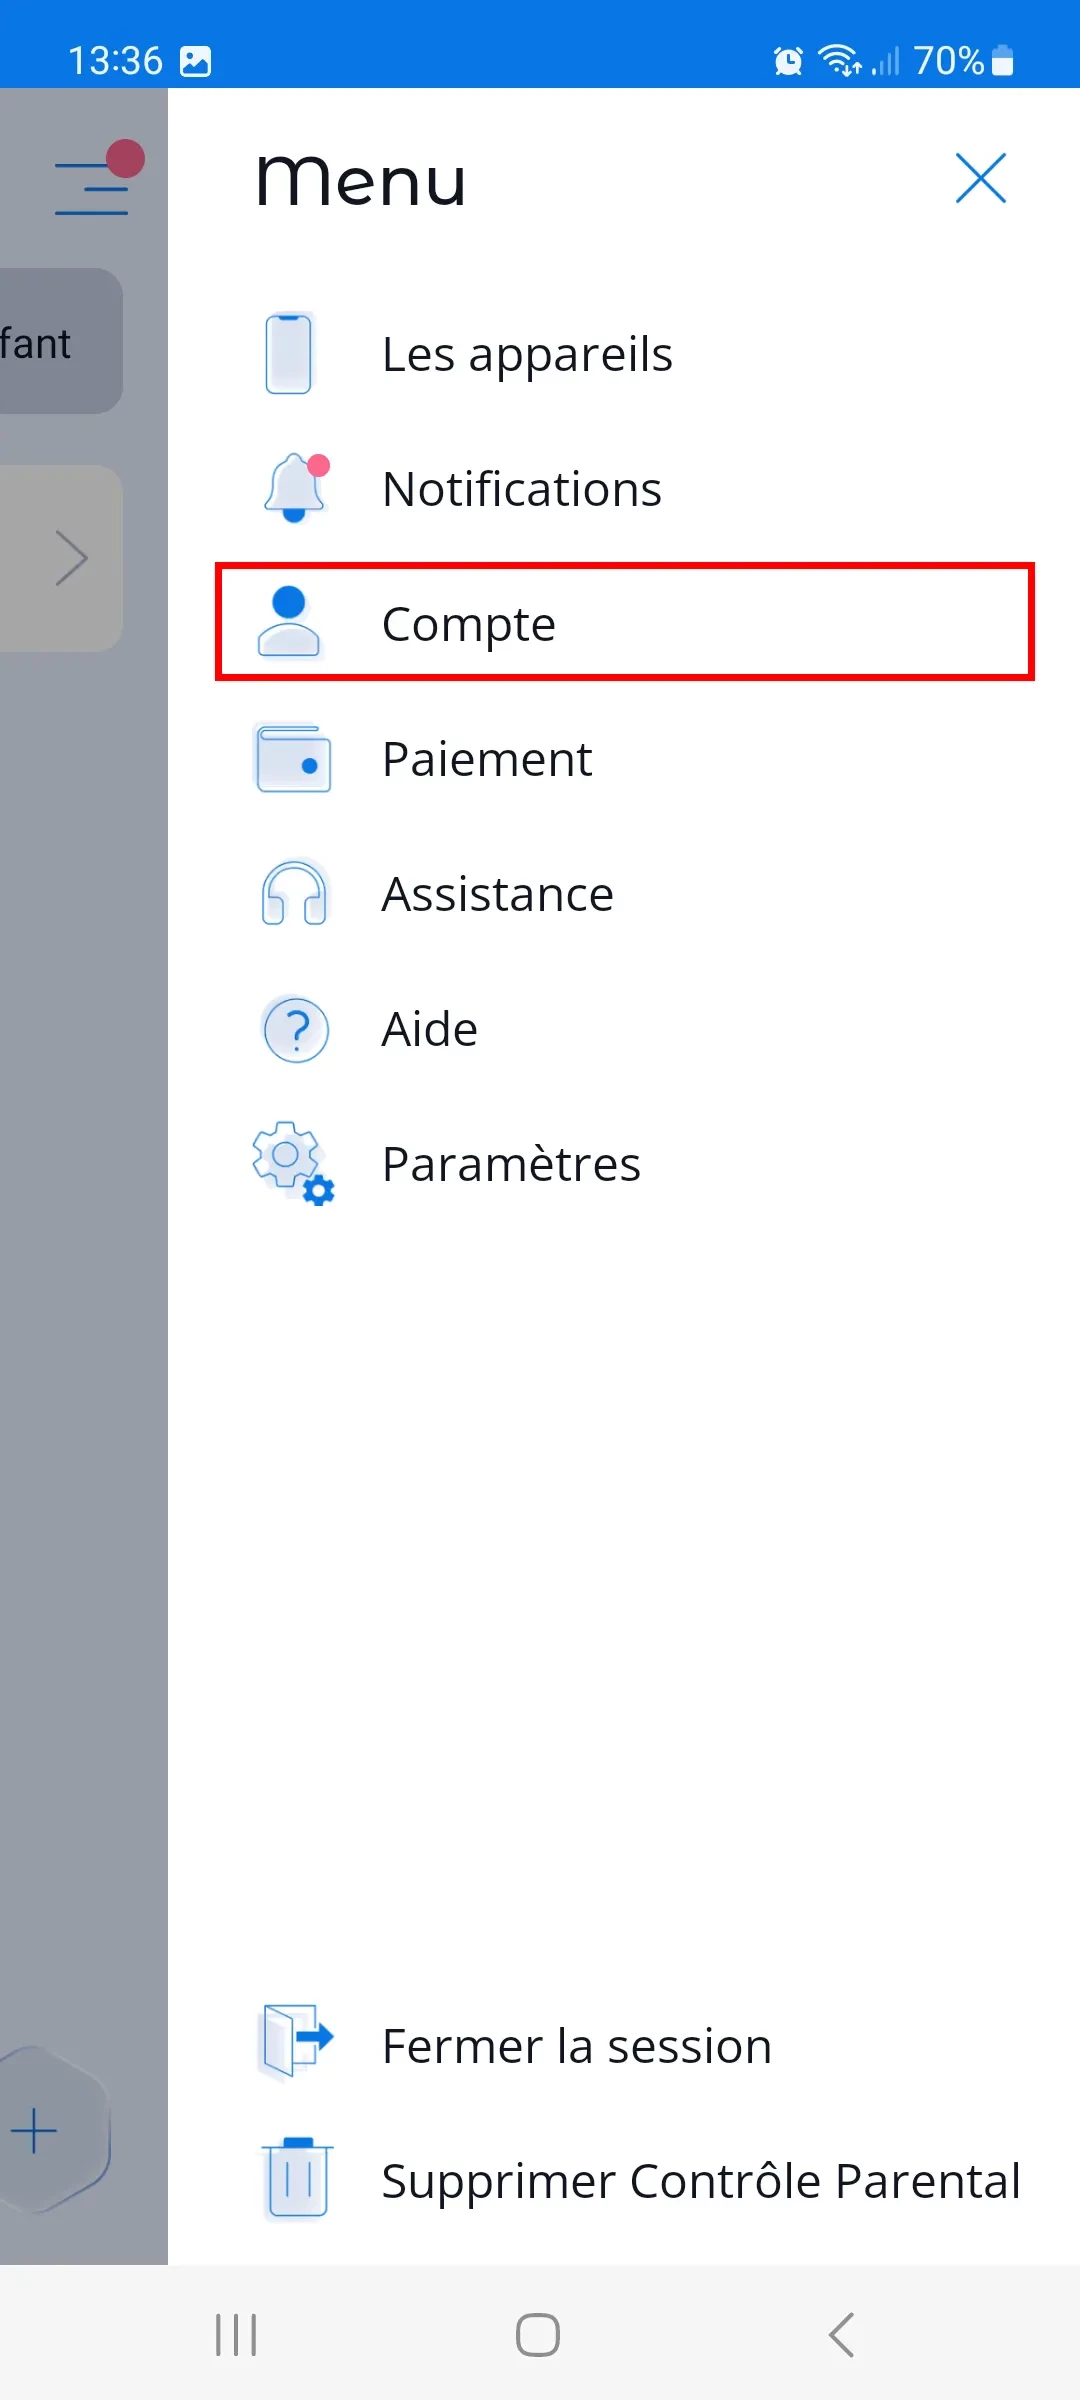Open the Les appareils menu entry

[x=527, y=354]
